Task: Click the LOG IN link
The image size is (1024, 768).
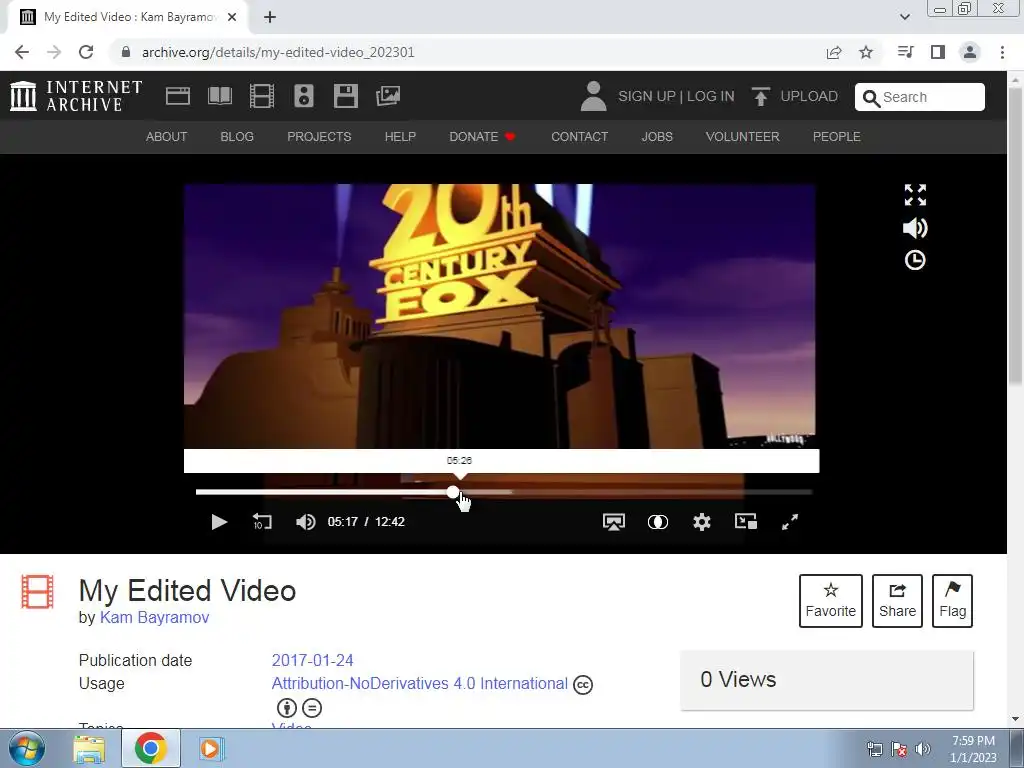Action: (x=711, y=96)
